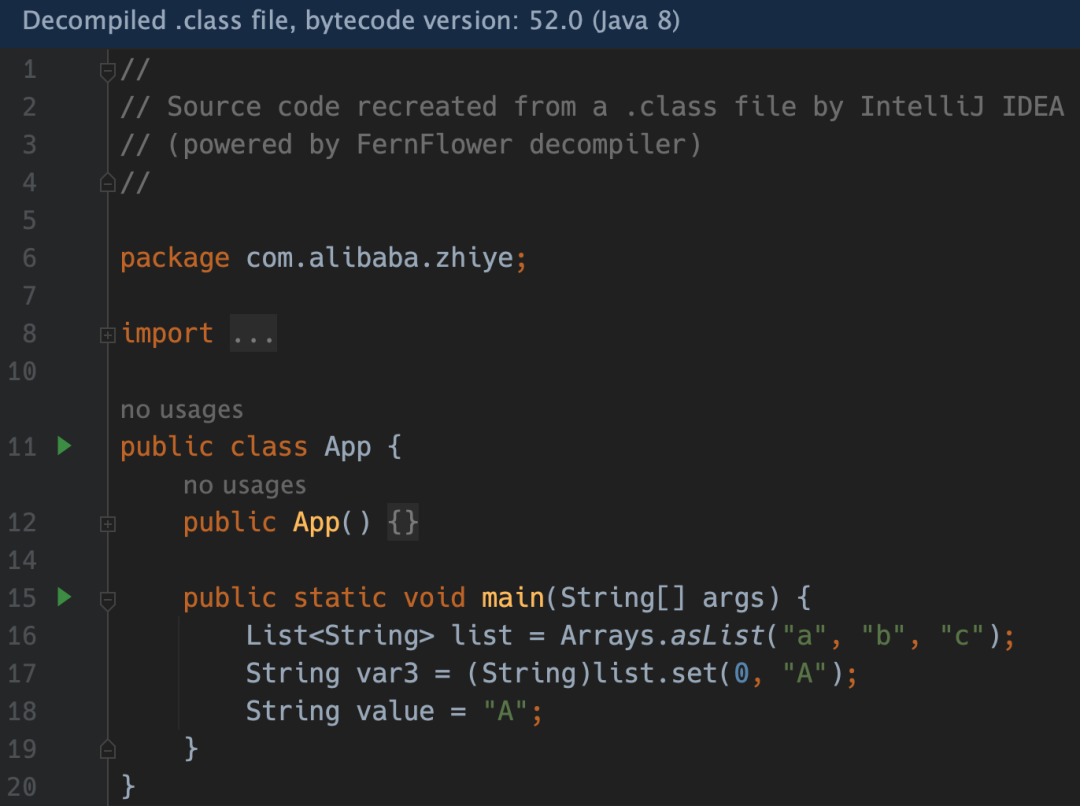Click the App class name on line 11
Viewport: 1080px width, 806px height.
[x=348, y=448]
